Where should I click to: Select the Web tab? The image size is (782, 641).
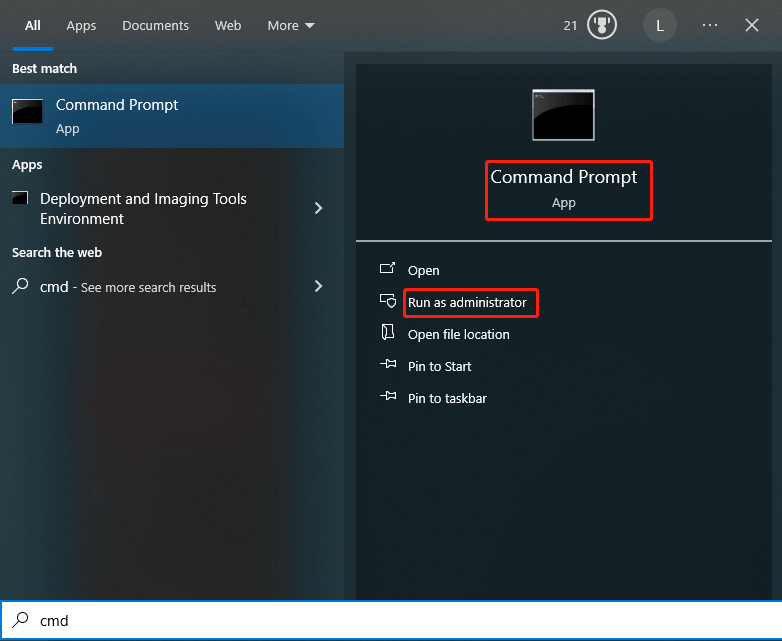point(228,25)
